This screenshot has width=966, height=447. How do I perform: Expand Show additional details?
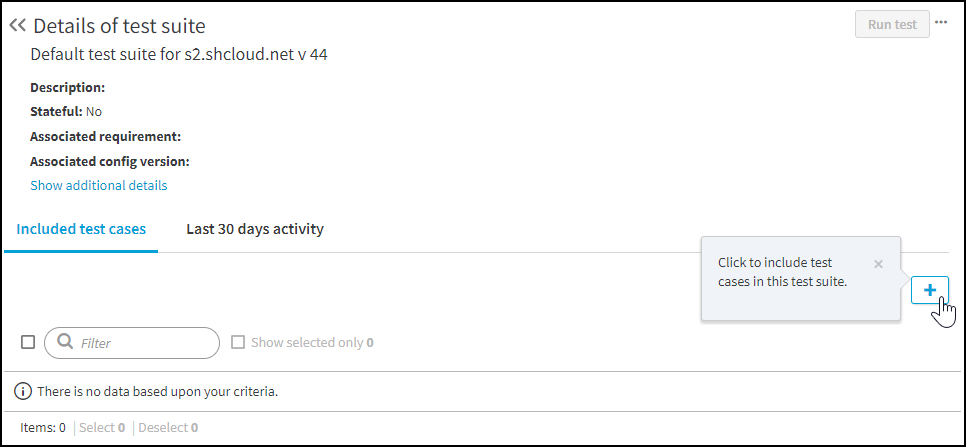pos(99,185)
